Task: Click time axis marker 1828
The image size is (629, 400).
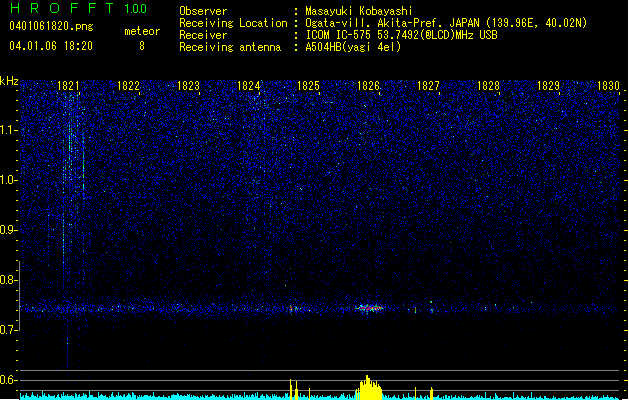Action: pos(488,86)
